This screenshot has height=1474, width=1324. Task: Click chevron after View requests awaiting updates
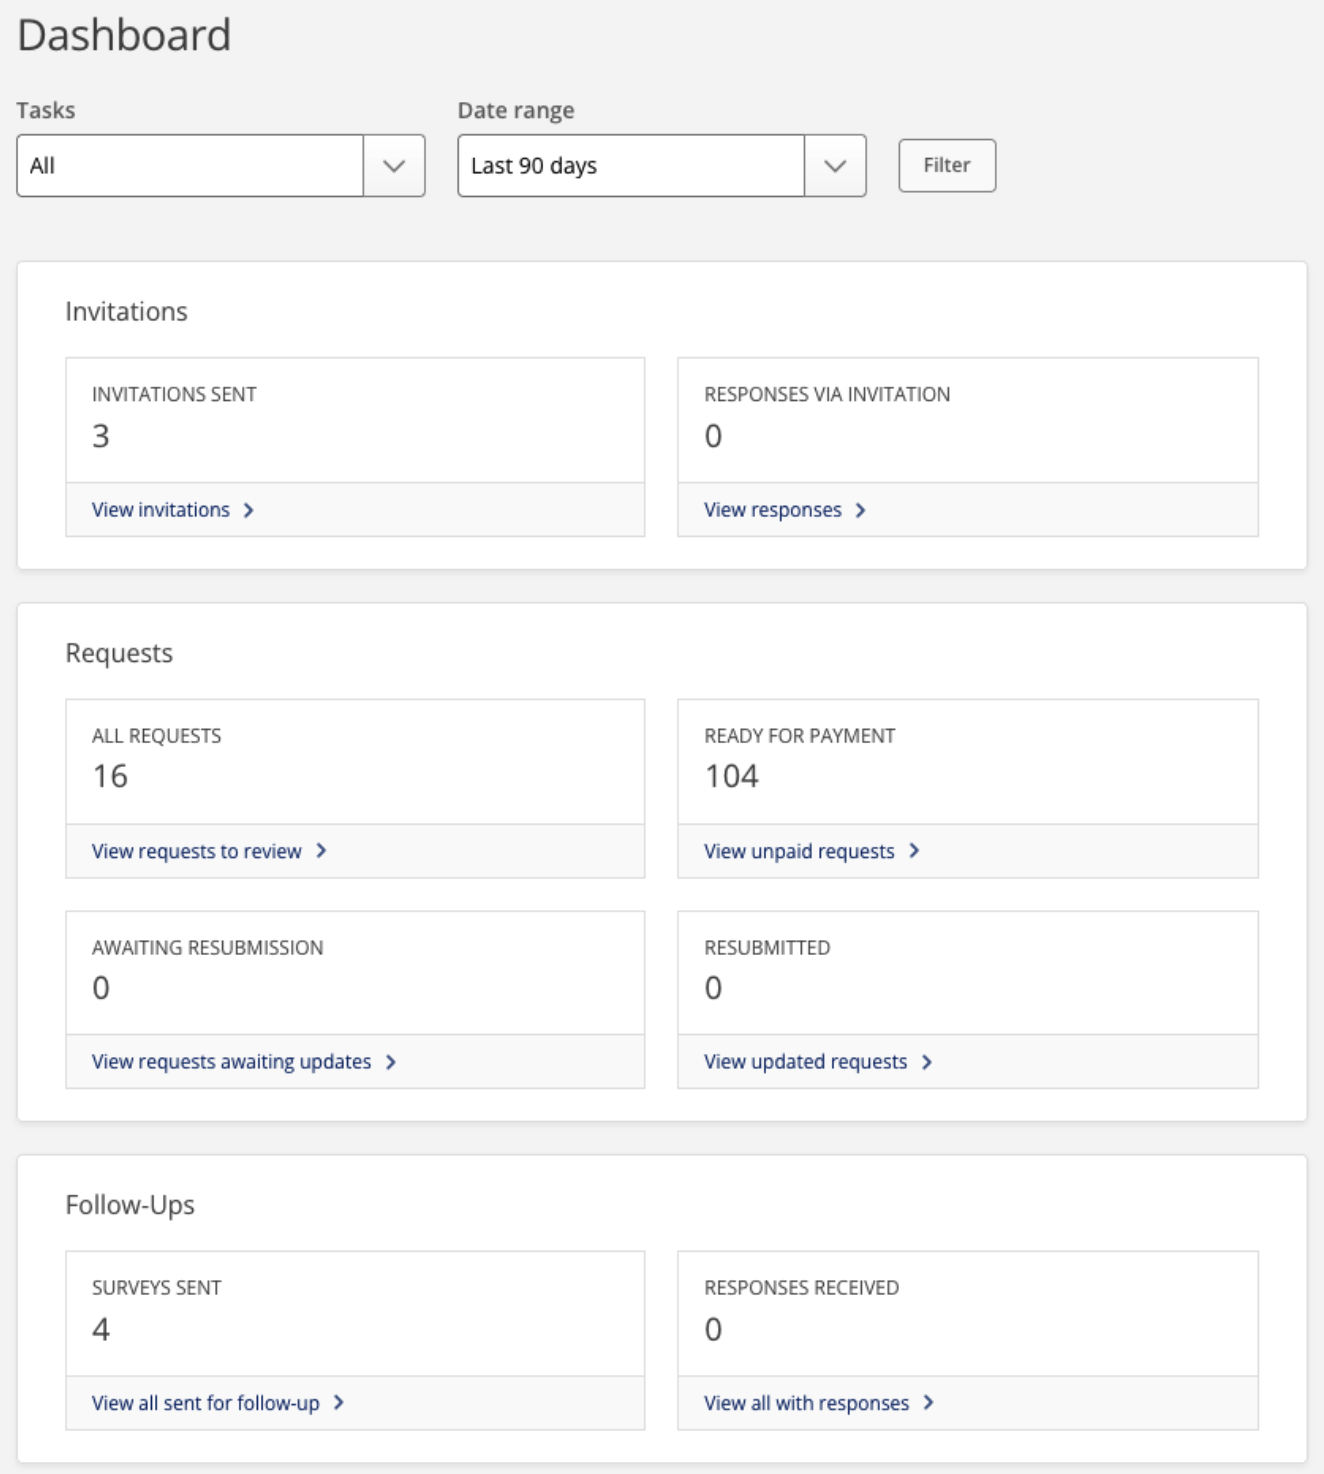tap(391, 1062)
